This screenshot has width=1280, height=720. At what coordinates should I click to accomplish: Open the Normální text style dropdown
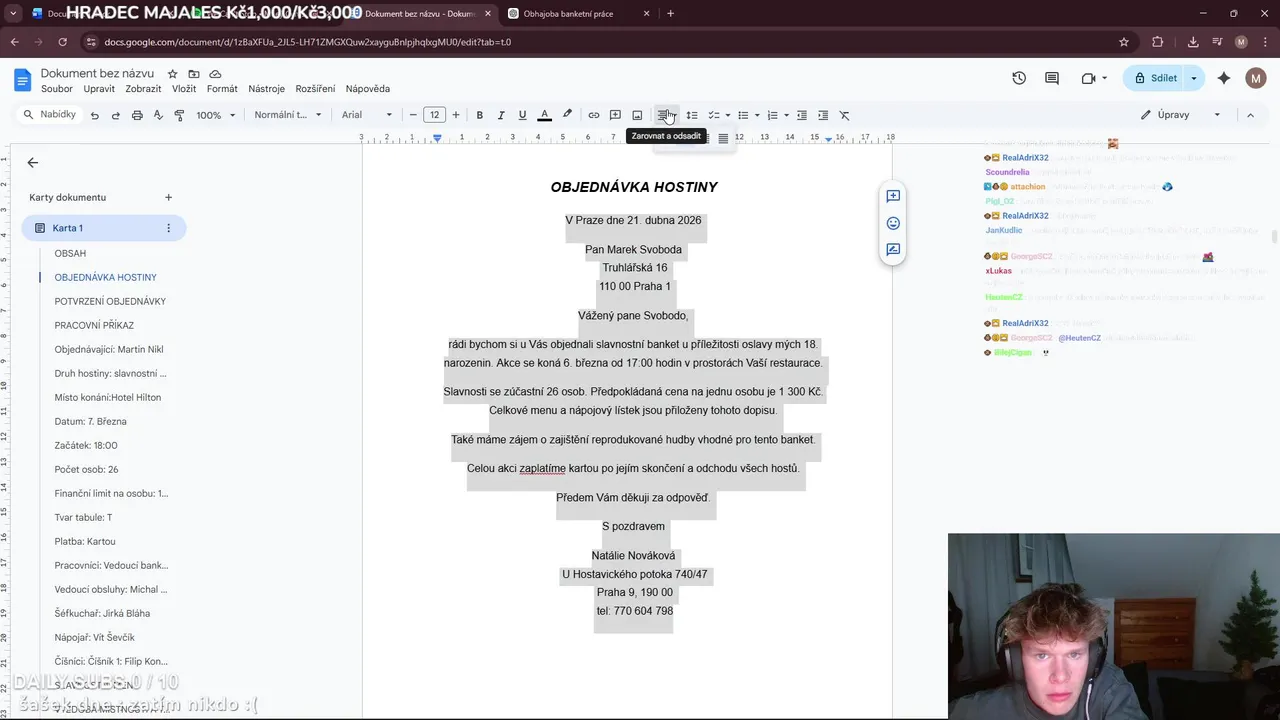click(x=288, y=115)
